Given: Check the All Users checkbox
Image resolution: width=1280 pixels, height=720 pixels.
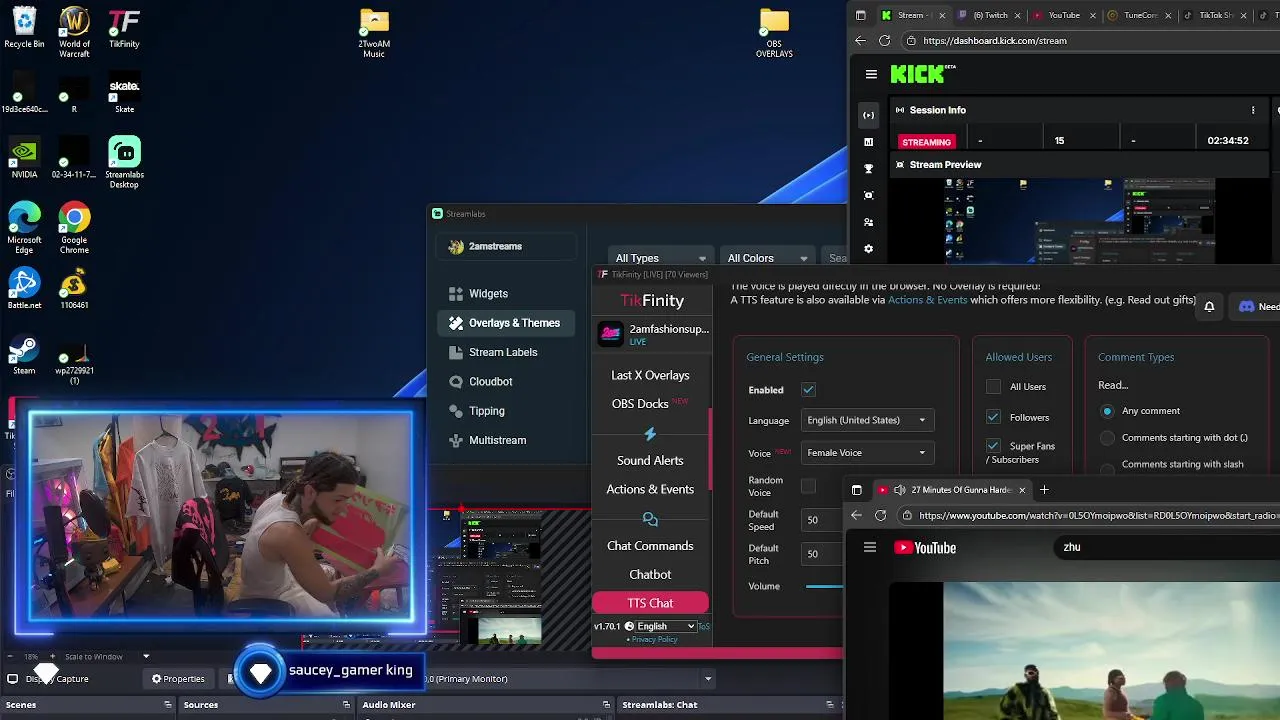Looking at the screenshot, I should pyautogui.click(x=993, y=387).
